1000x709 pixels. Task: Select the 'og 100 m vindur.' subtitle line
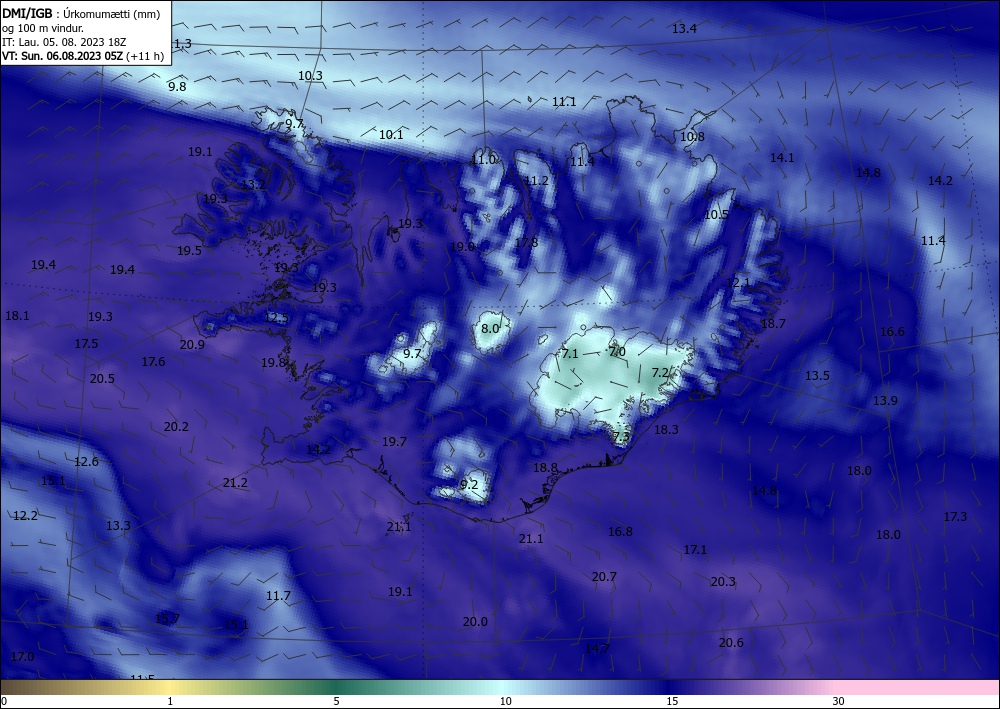coord(43,28)
